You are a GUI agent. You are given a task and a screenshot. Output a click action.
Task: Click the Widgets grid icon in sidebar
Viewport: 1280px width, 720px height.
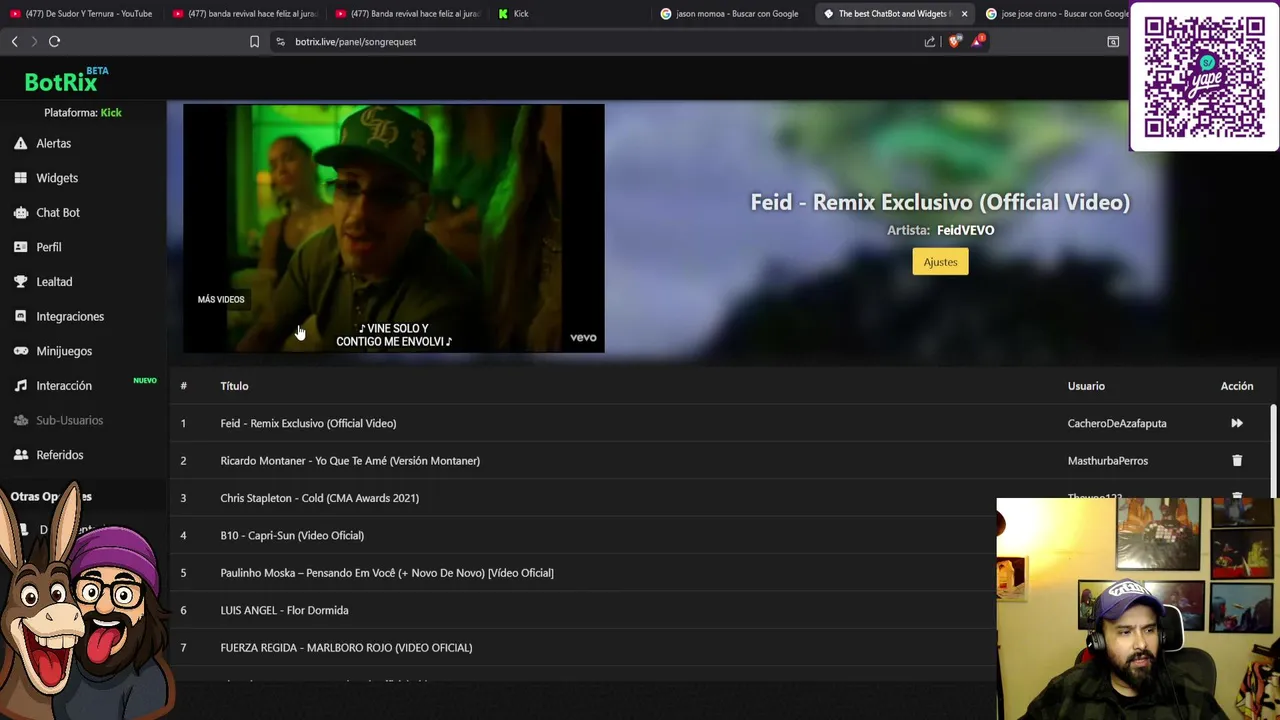tap(20, 178)
